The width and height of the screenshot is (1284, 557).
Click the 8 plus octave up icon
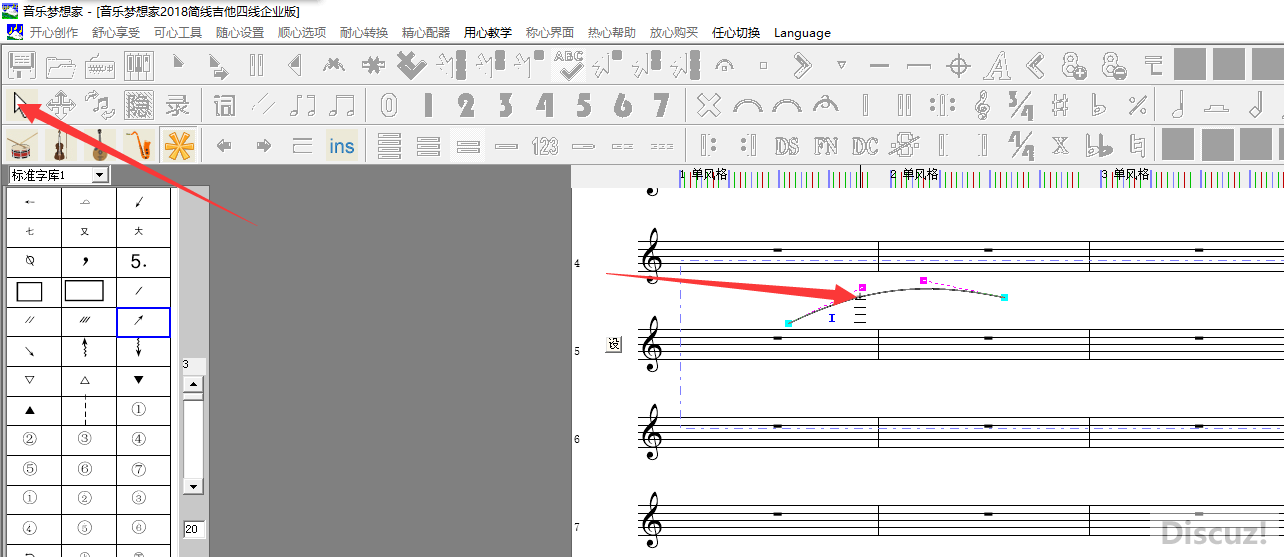tap(1075, 66)
